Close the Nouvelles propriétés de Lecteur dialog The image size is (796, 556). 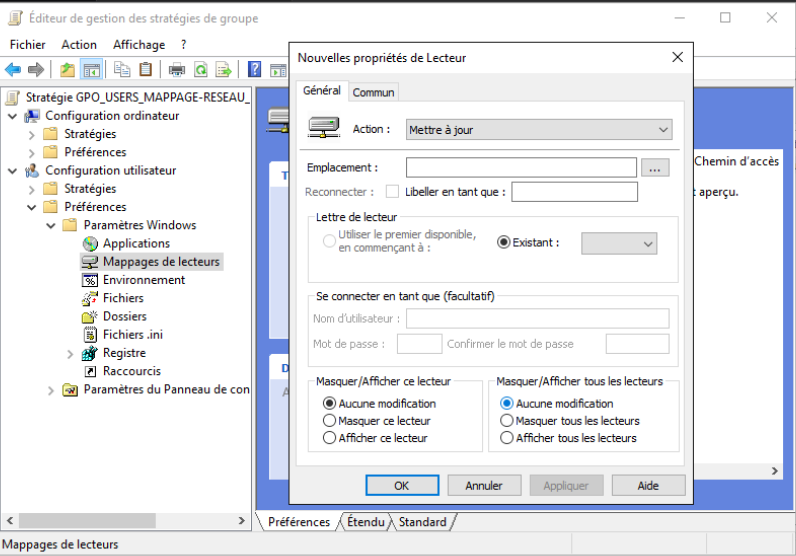point(678,57)
